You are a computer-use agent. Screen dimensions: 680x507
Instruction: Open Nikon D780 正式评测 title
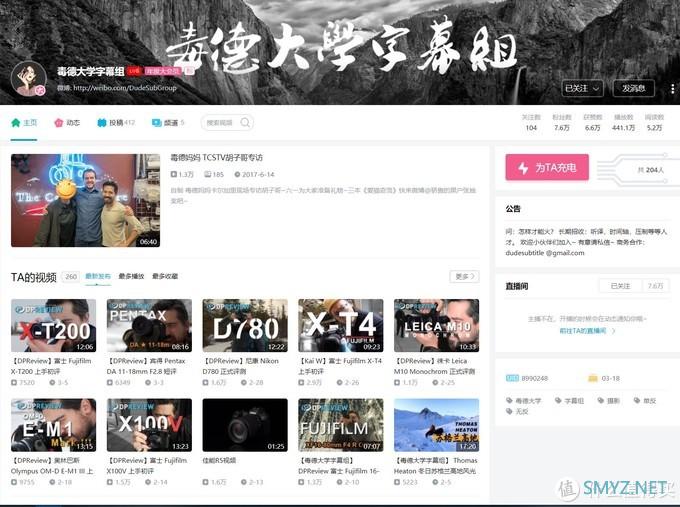(x=241, y=366)
